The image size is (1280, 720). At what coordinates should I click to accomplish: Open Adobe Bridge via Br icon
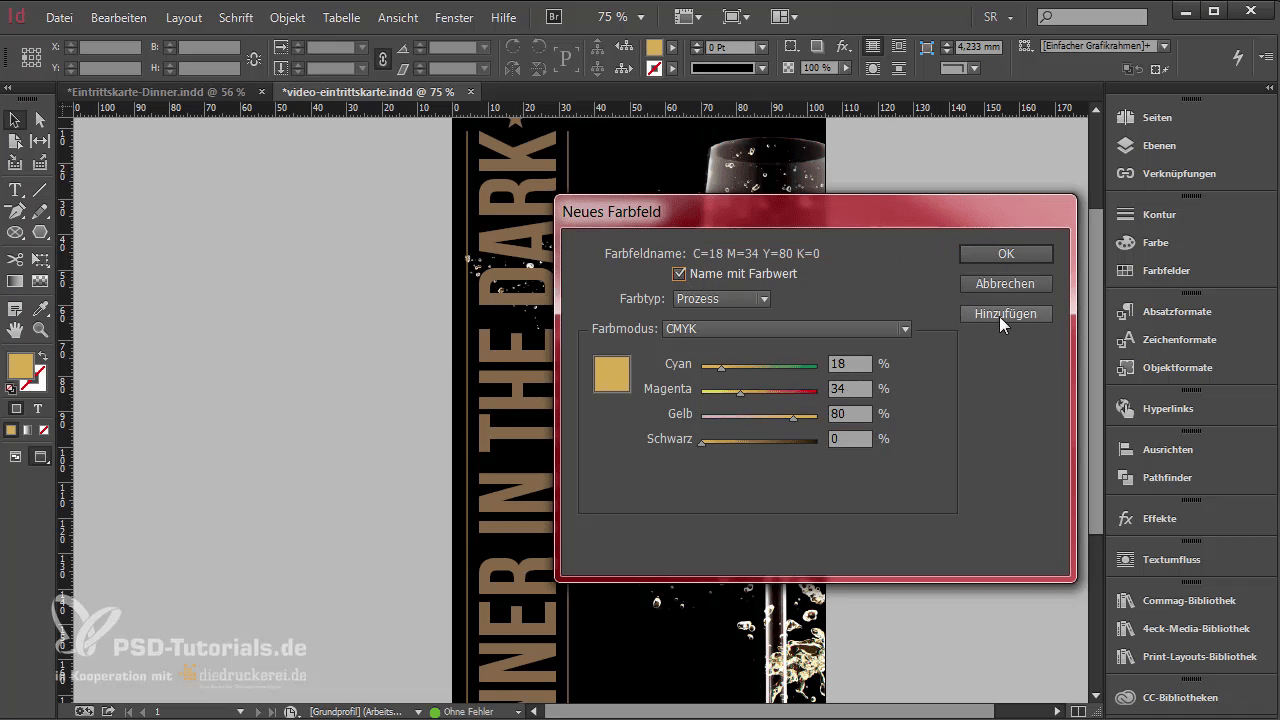pos(554,17)
